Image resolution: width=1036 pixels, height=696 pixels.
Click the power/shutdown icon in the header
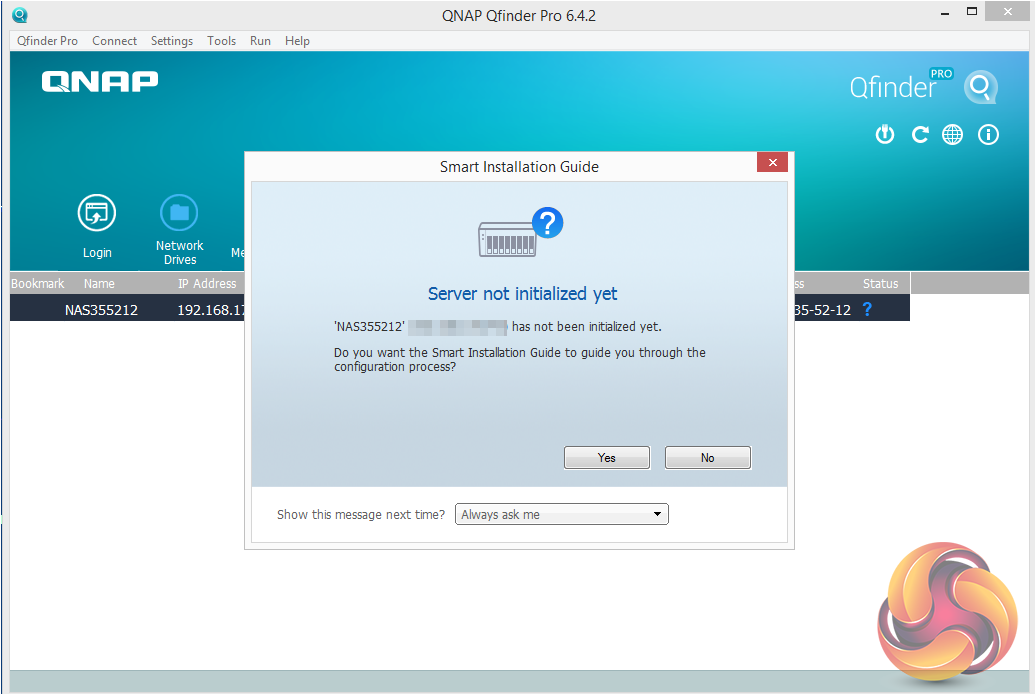coord(885,135)
